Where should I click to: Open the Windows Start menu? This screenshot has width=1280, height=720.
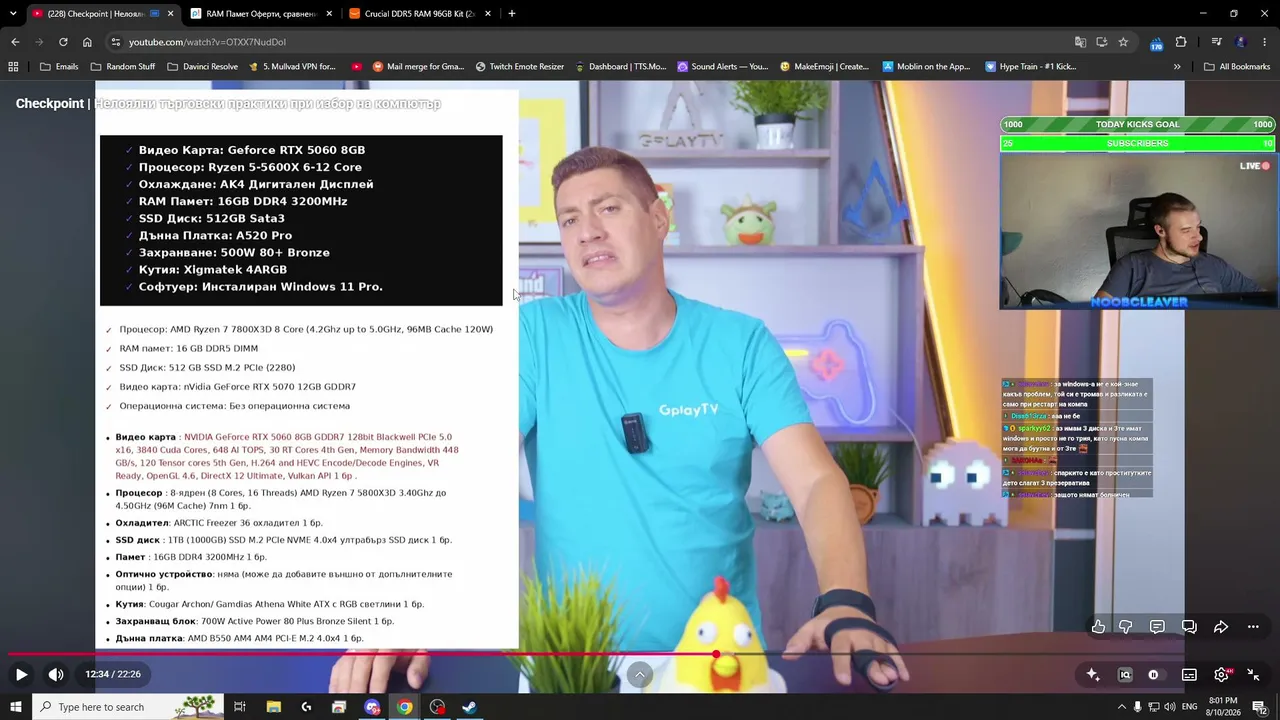click(17, 707)
